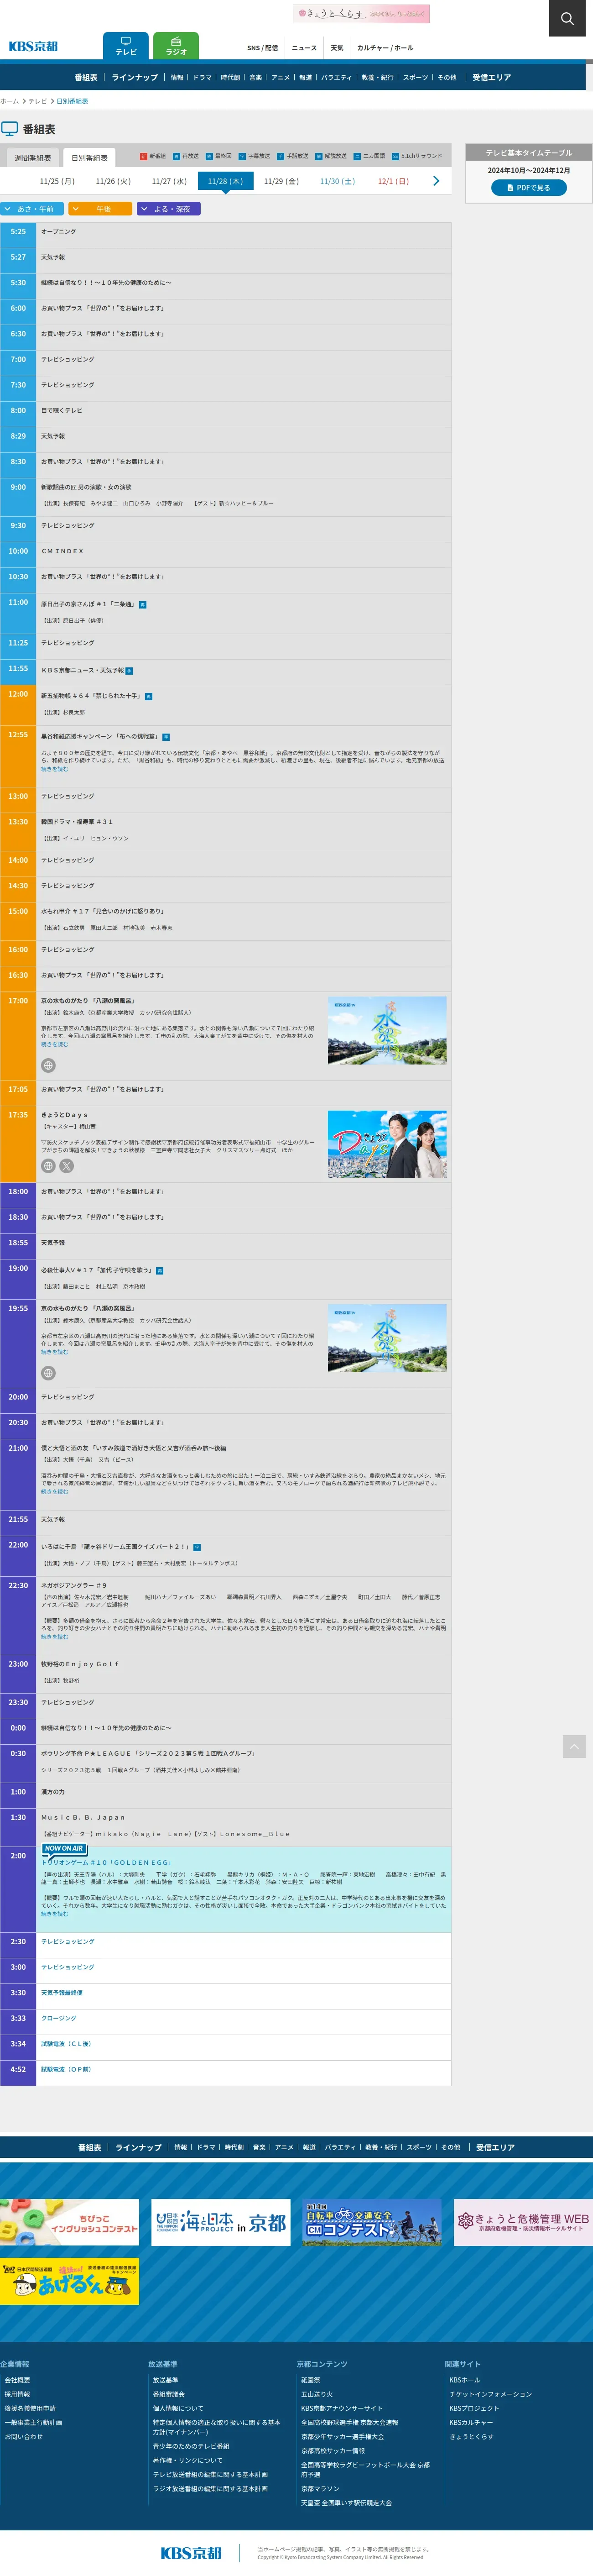The image size is (593, 2576).
Task: Open the ちびっこイングリッシュコンテスト banner
Action: (x=69, y=2222)
